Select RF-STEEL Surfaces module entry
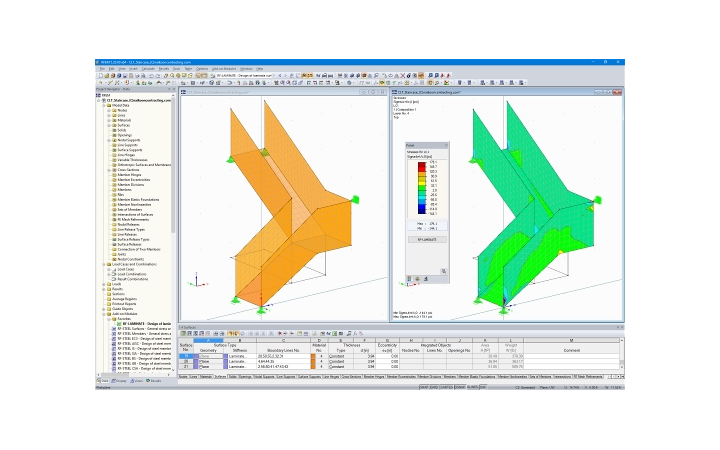 pos(144,329)
